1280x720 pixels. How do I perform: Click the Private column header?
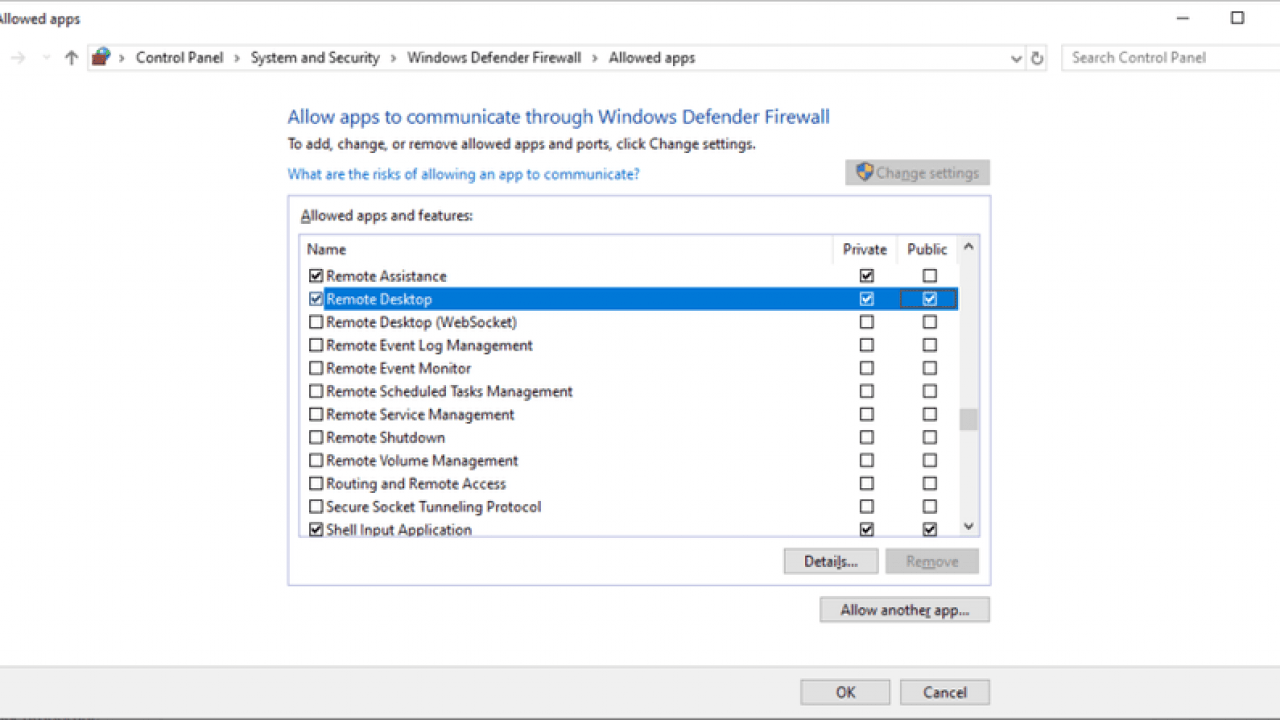865,249
